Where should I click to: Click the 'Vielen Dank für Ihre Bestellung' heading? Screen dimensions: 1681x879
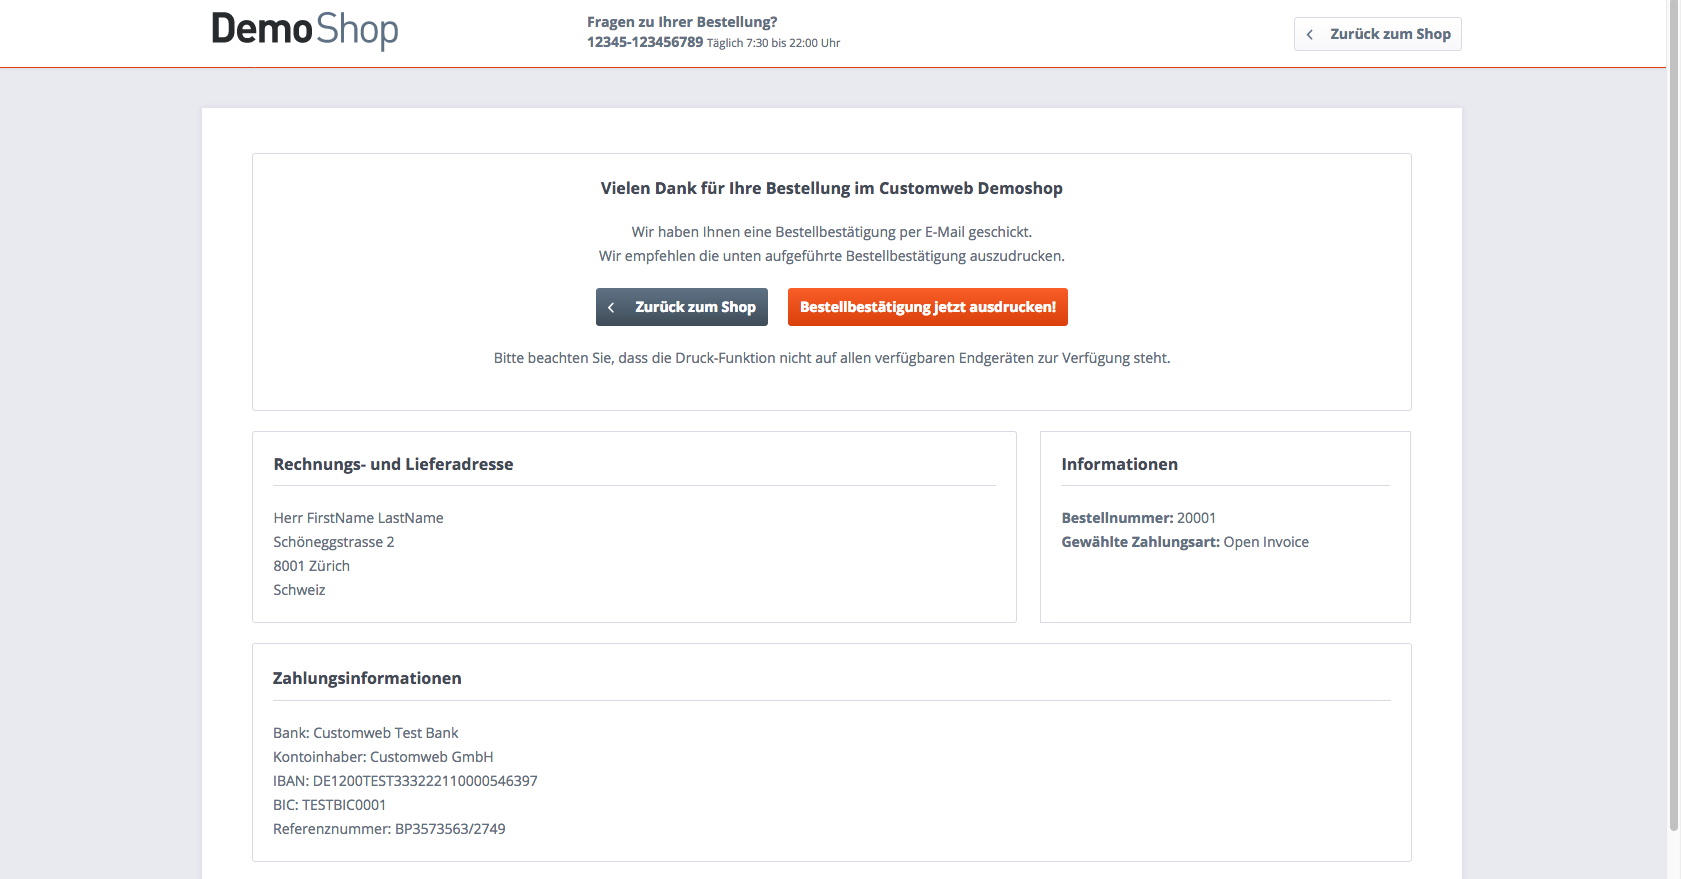click(x=831, y=188)
